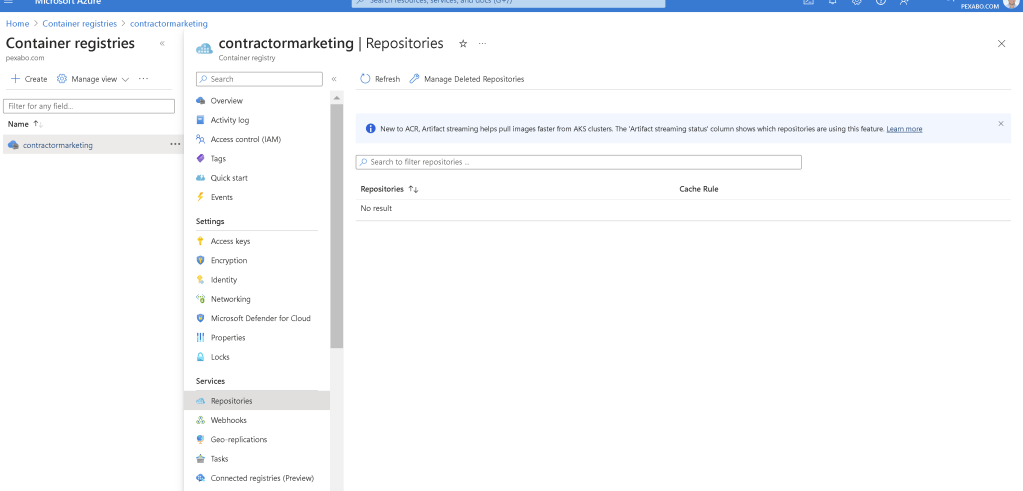Screen dimensions: 1023x491
Task: Open Quick start
Action: pos(229,177)
